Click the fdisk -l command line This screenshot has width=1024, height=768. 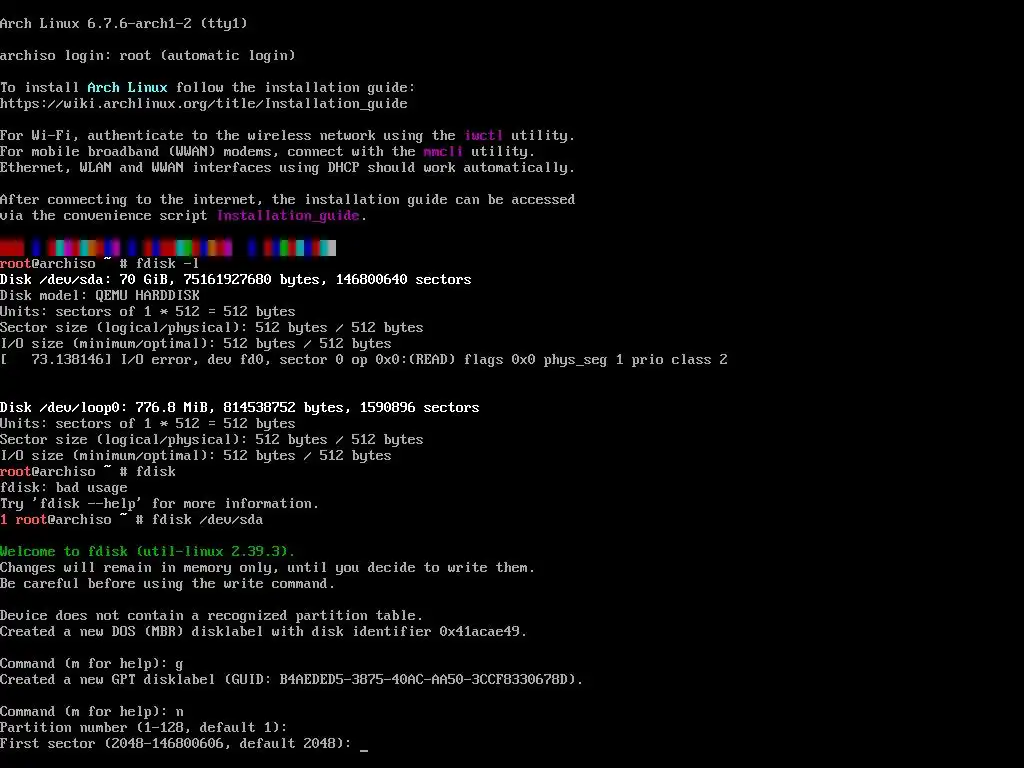pos(99,263)
